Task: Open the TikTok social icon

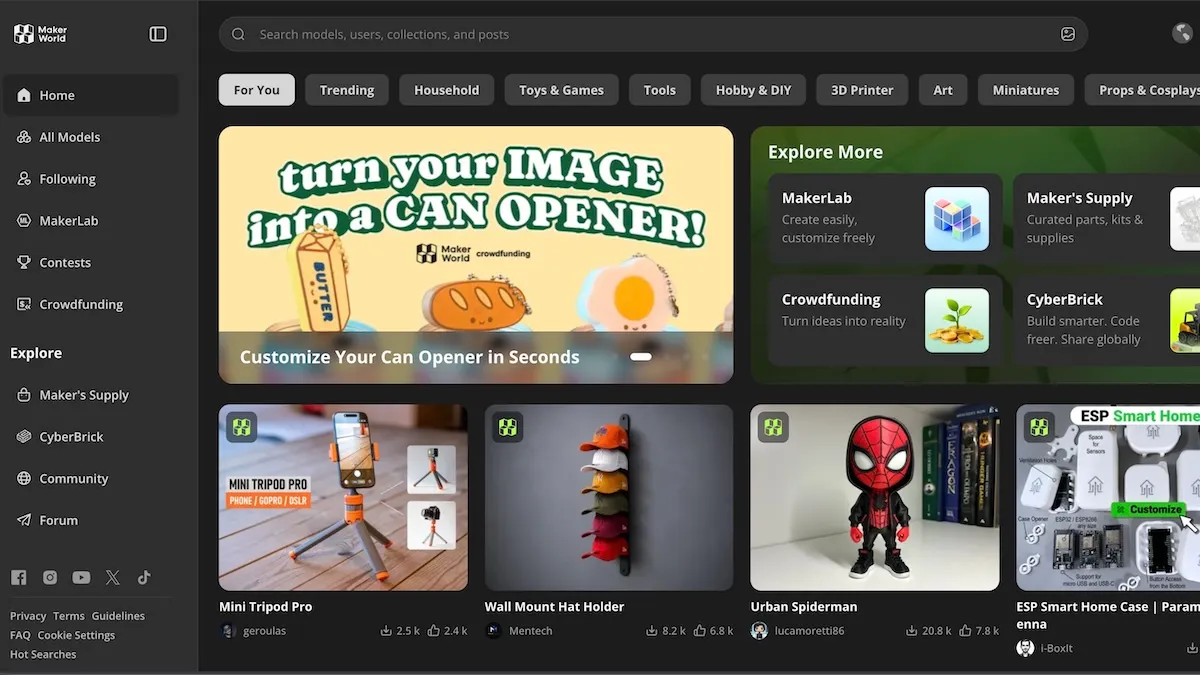Action: point(144,577)
